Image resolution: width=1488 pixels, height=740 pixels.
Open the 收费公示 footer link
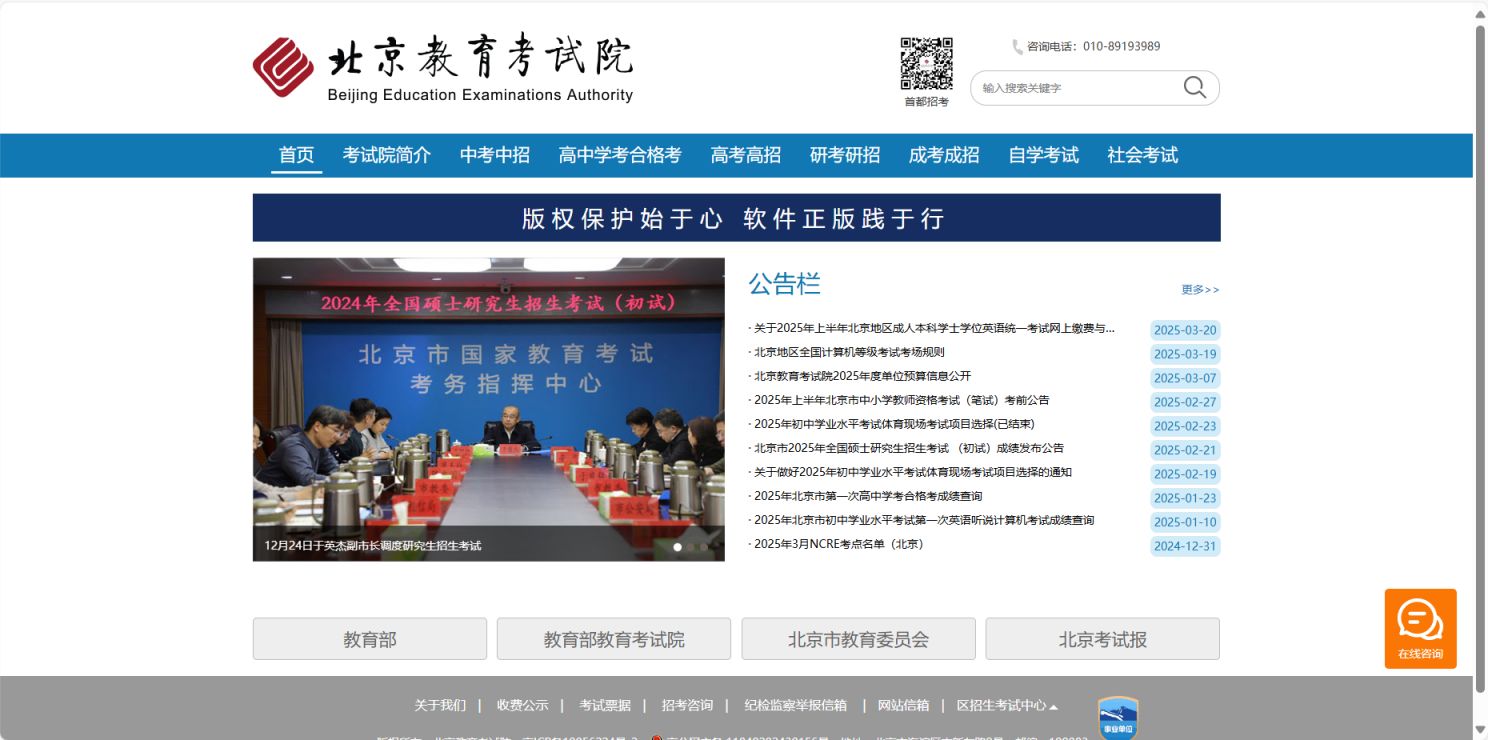(523, 706)
